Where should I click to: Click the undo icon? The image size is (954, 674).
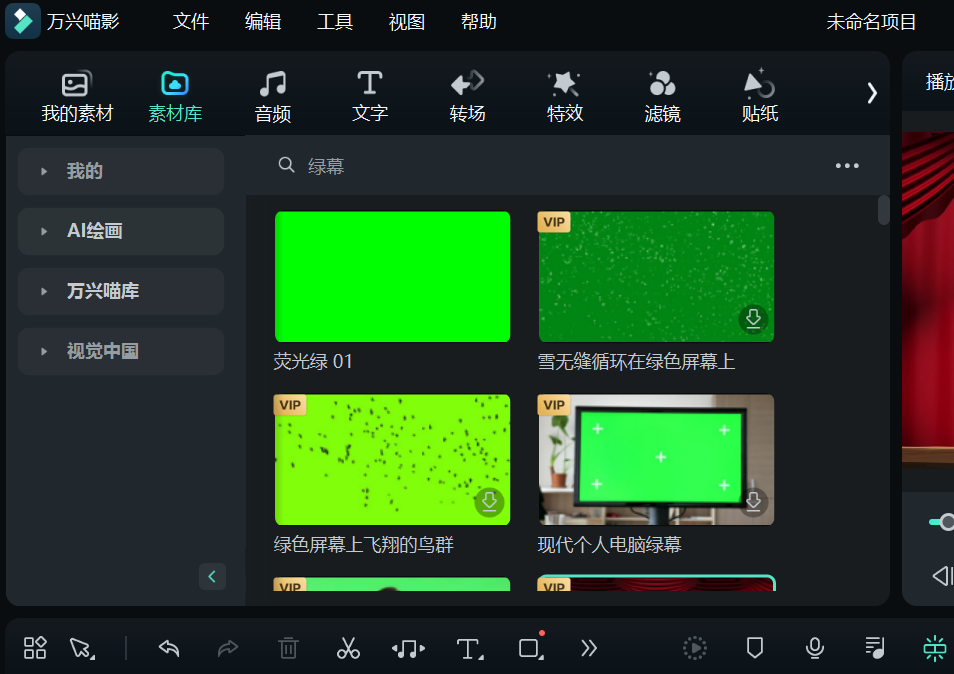click(x=168, y=648)
